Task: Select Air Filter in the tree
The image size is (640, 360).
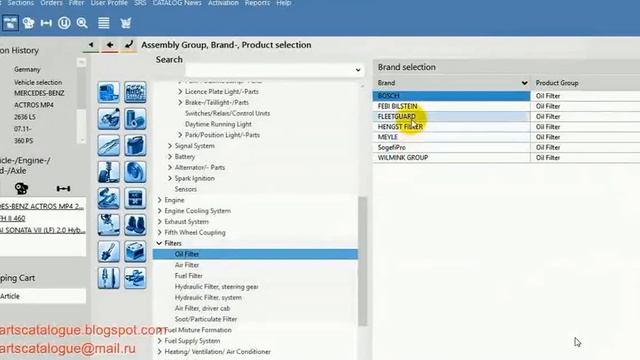Action: click(187, 265)
